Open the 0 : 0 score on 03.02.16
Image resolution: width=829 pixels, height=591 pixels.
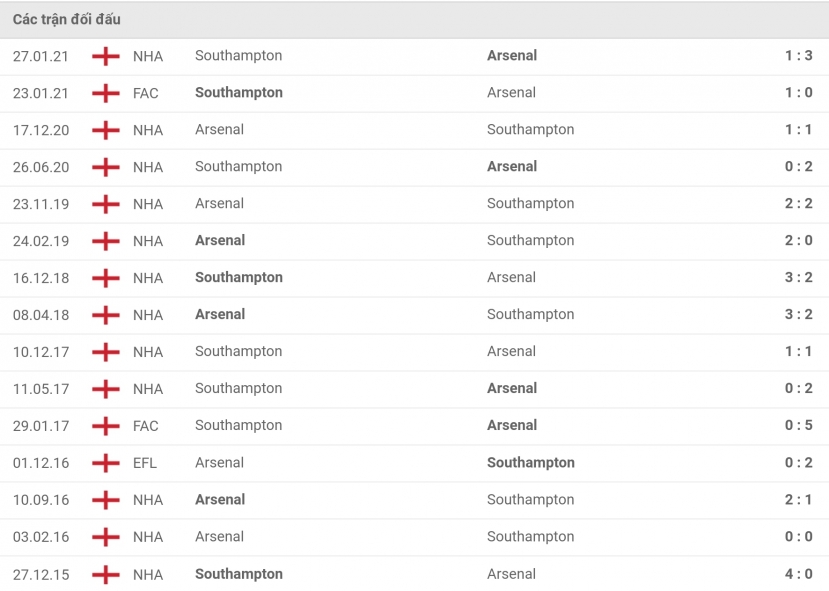pos(798,537)
